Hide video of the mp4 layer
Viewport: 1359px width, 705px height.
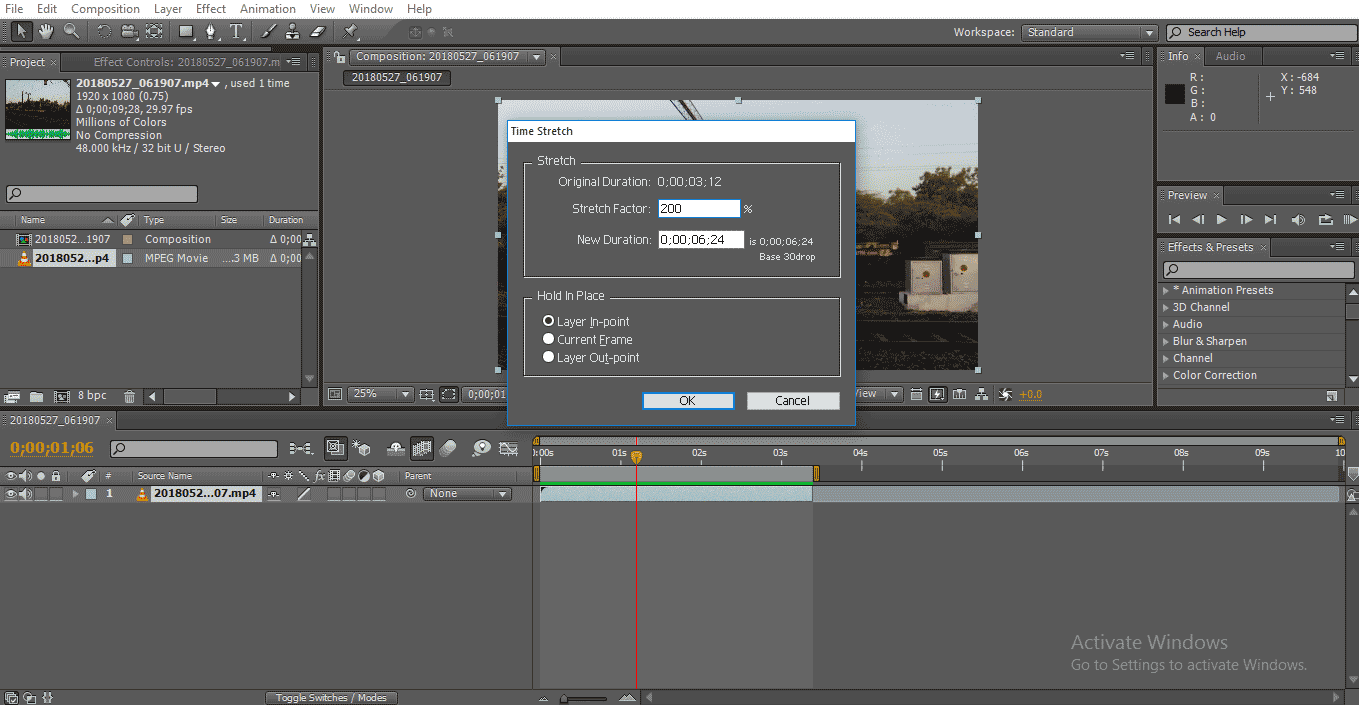point(11,494)
